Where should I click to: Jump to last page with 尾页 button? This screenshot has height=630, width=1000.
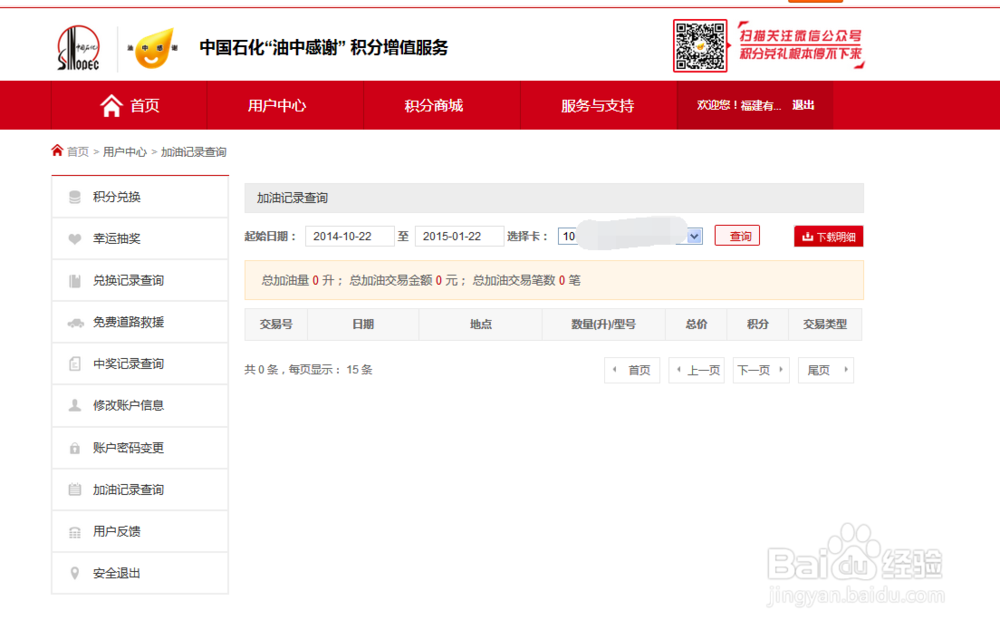click(x=826, y=370)
